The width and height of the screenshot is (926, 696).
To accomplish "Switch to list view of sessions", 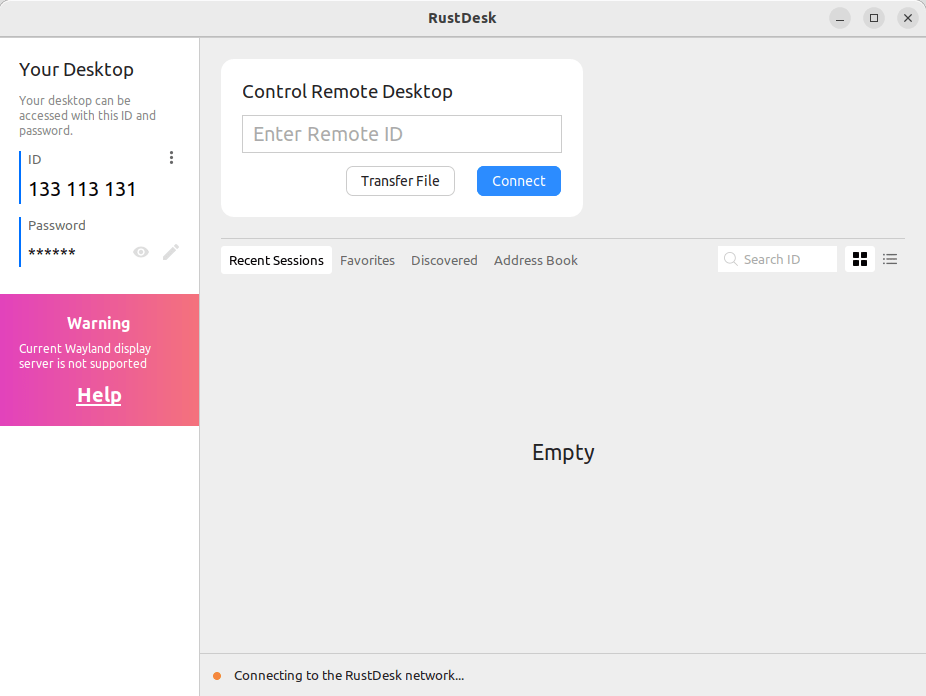I will click(x=890, y=259).
